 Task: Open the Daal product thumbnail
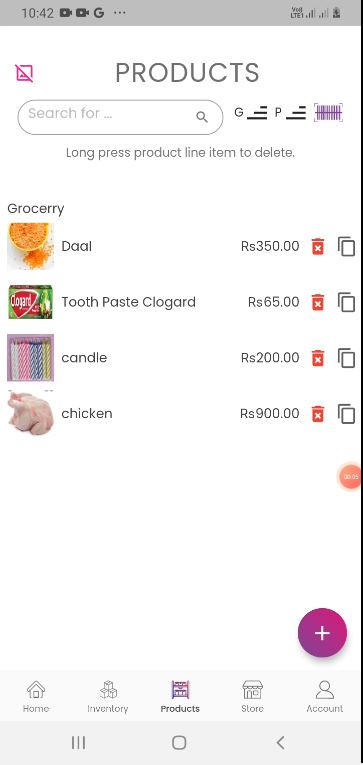(30, 246)
